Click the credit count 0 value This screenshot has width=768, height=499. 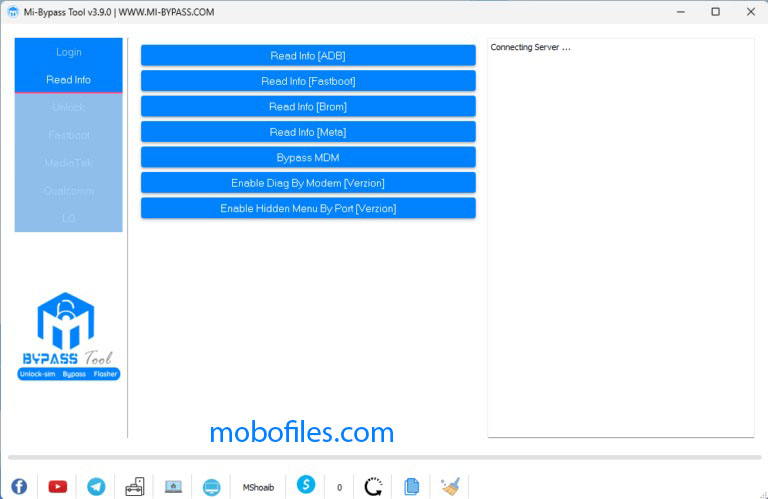tap(339, 487)
